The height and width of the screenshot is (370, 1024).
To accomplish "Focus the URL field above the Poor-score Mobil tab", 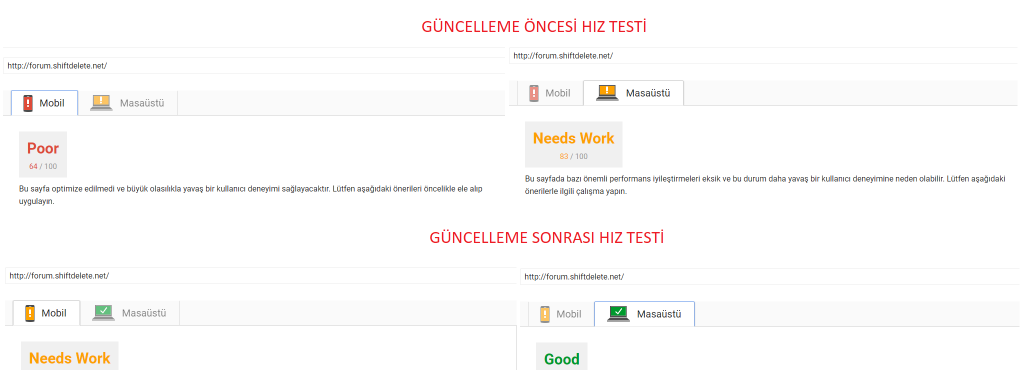I will (x=254, y=66).
